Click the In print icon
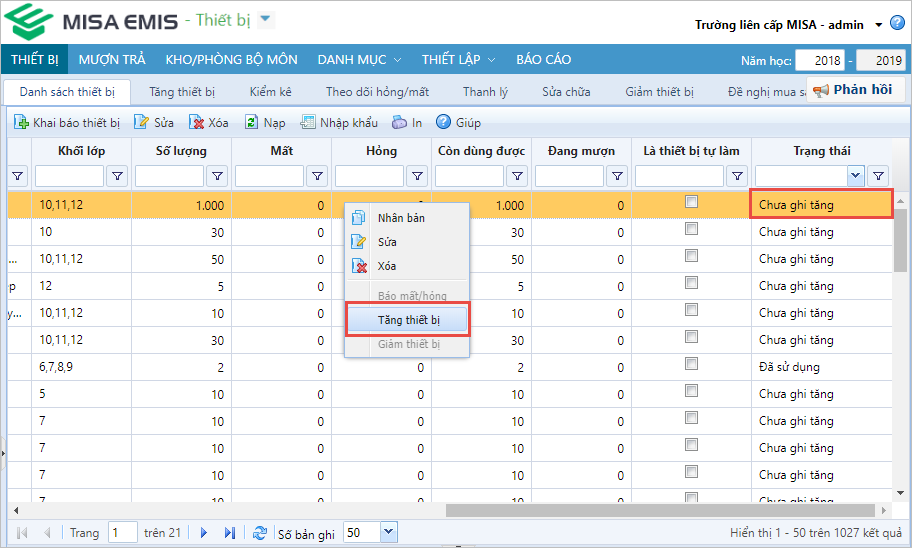 399,123
